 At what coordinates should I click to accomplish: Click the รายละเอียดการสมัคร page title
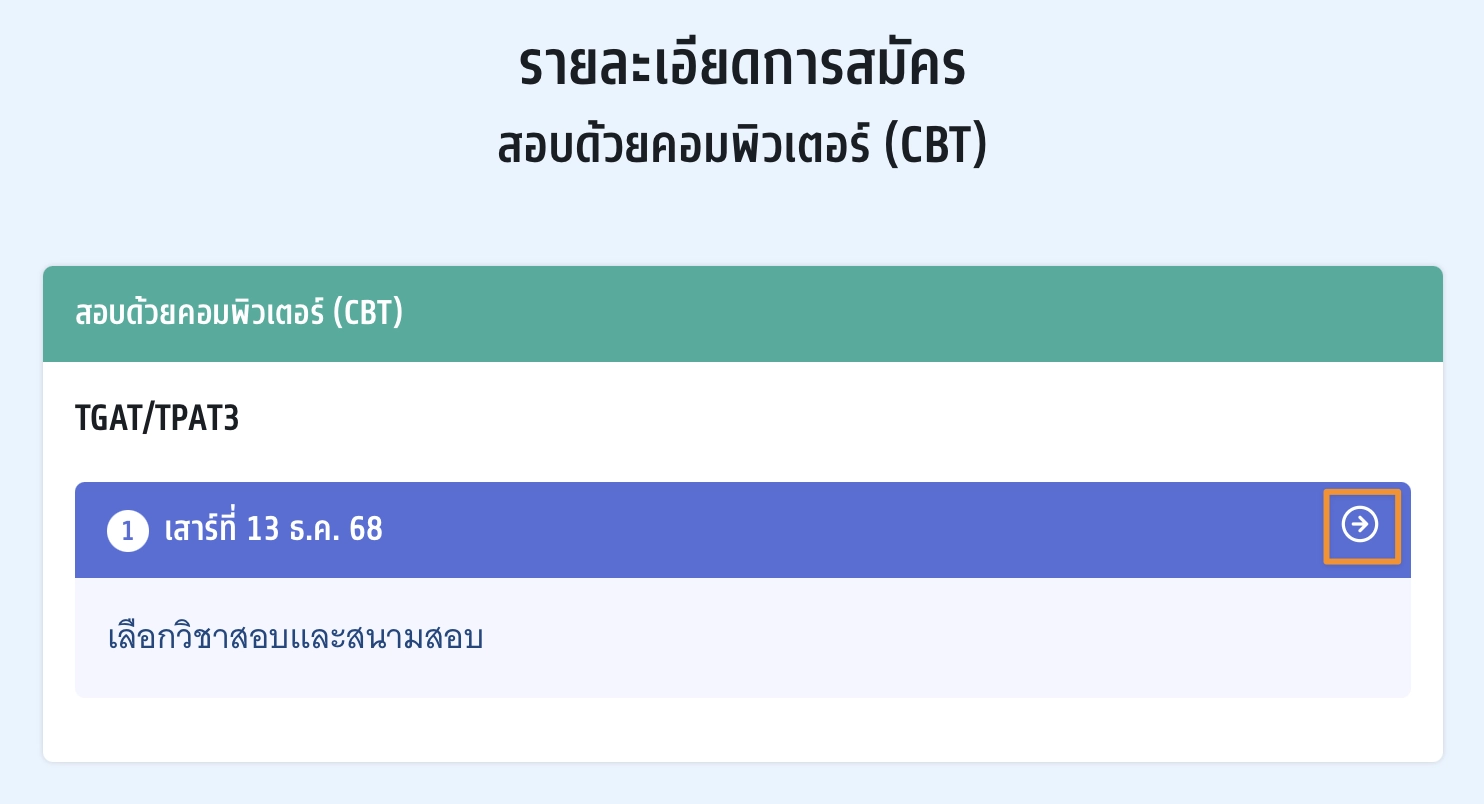[x=741, y=66]
